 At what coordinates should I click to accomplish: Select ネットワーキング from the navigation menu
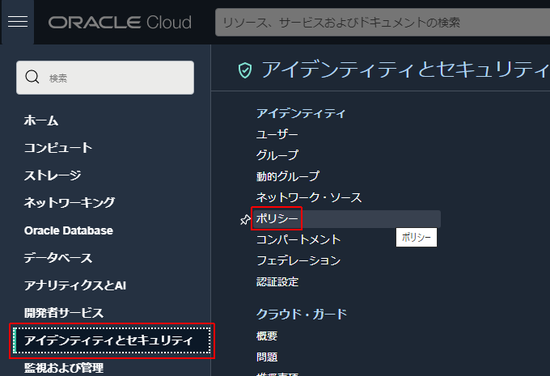(x=69, y=202)
